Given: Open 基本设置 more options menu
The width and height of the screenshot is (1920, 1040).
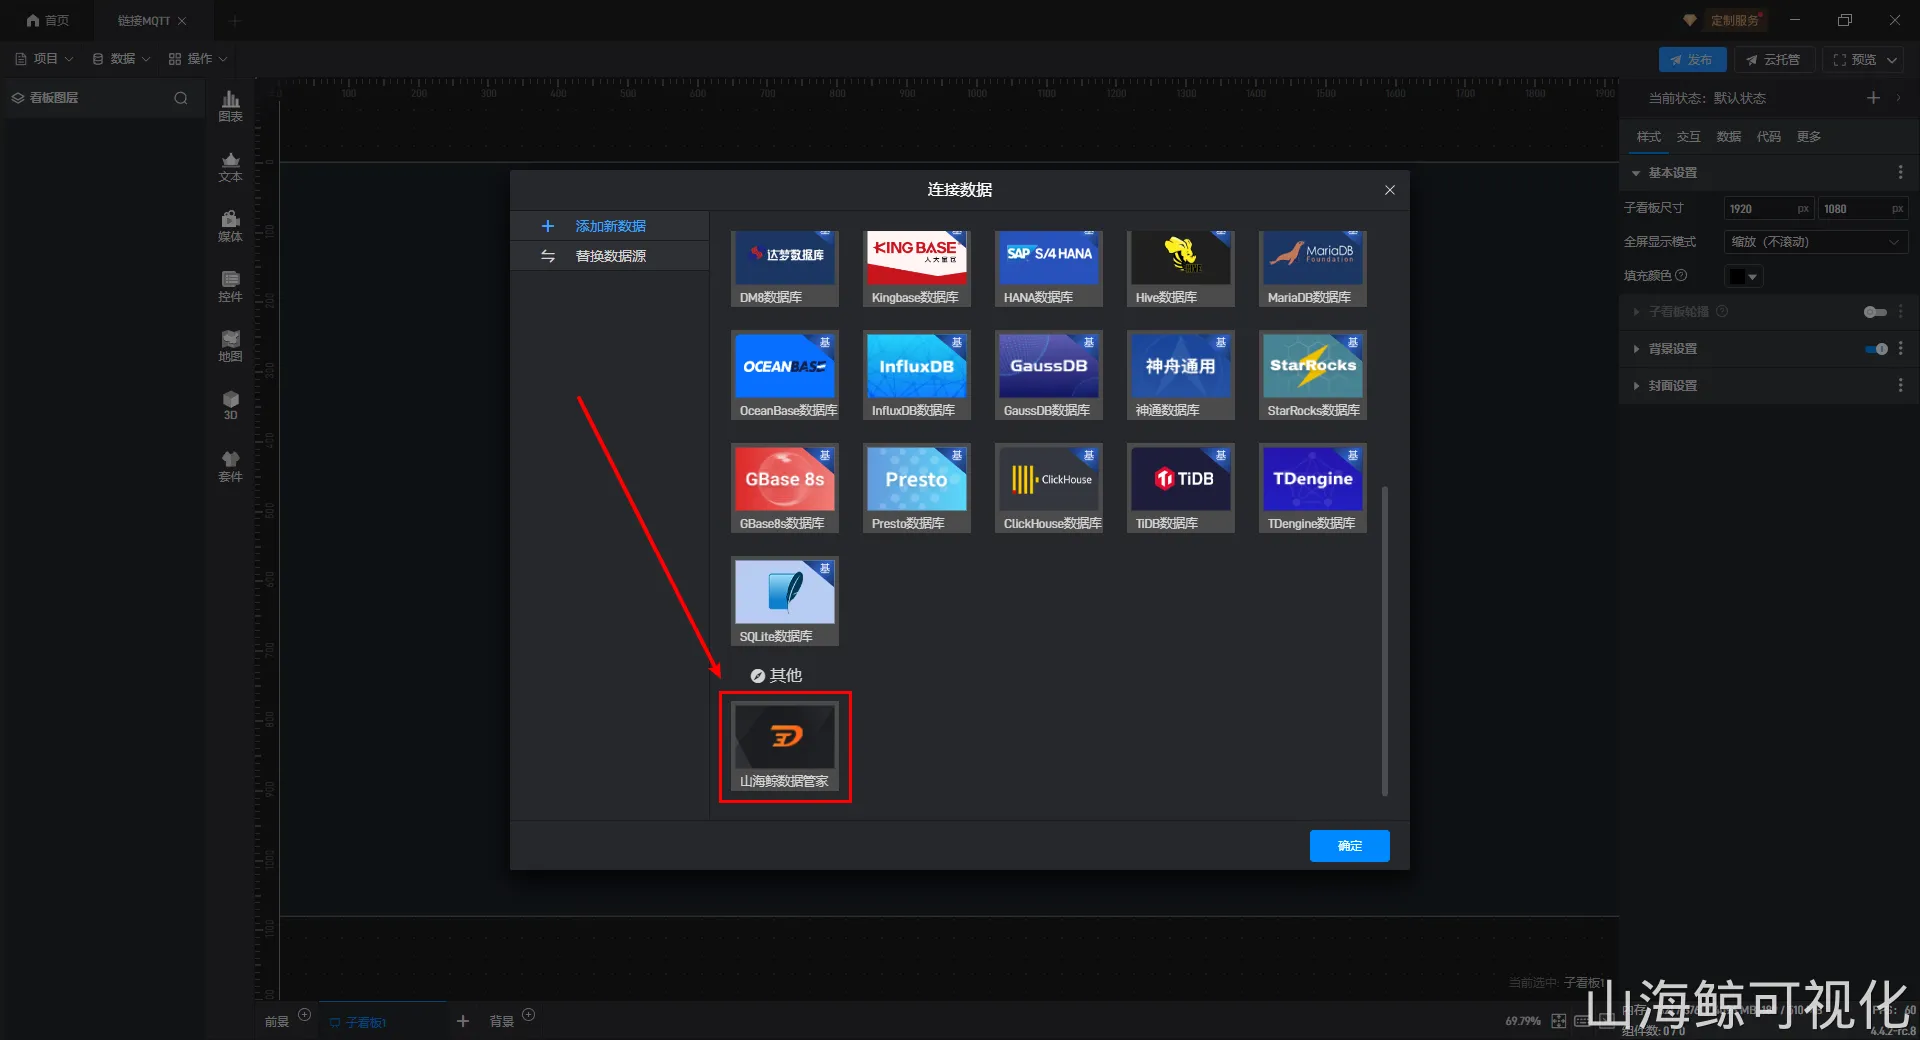Looking at the screenshot, I should (1900, 173).
